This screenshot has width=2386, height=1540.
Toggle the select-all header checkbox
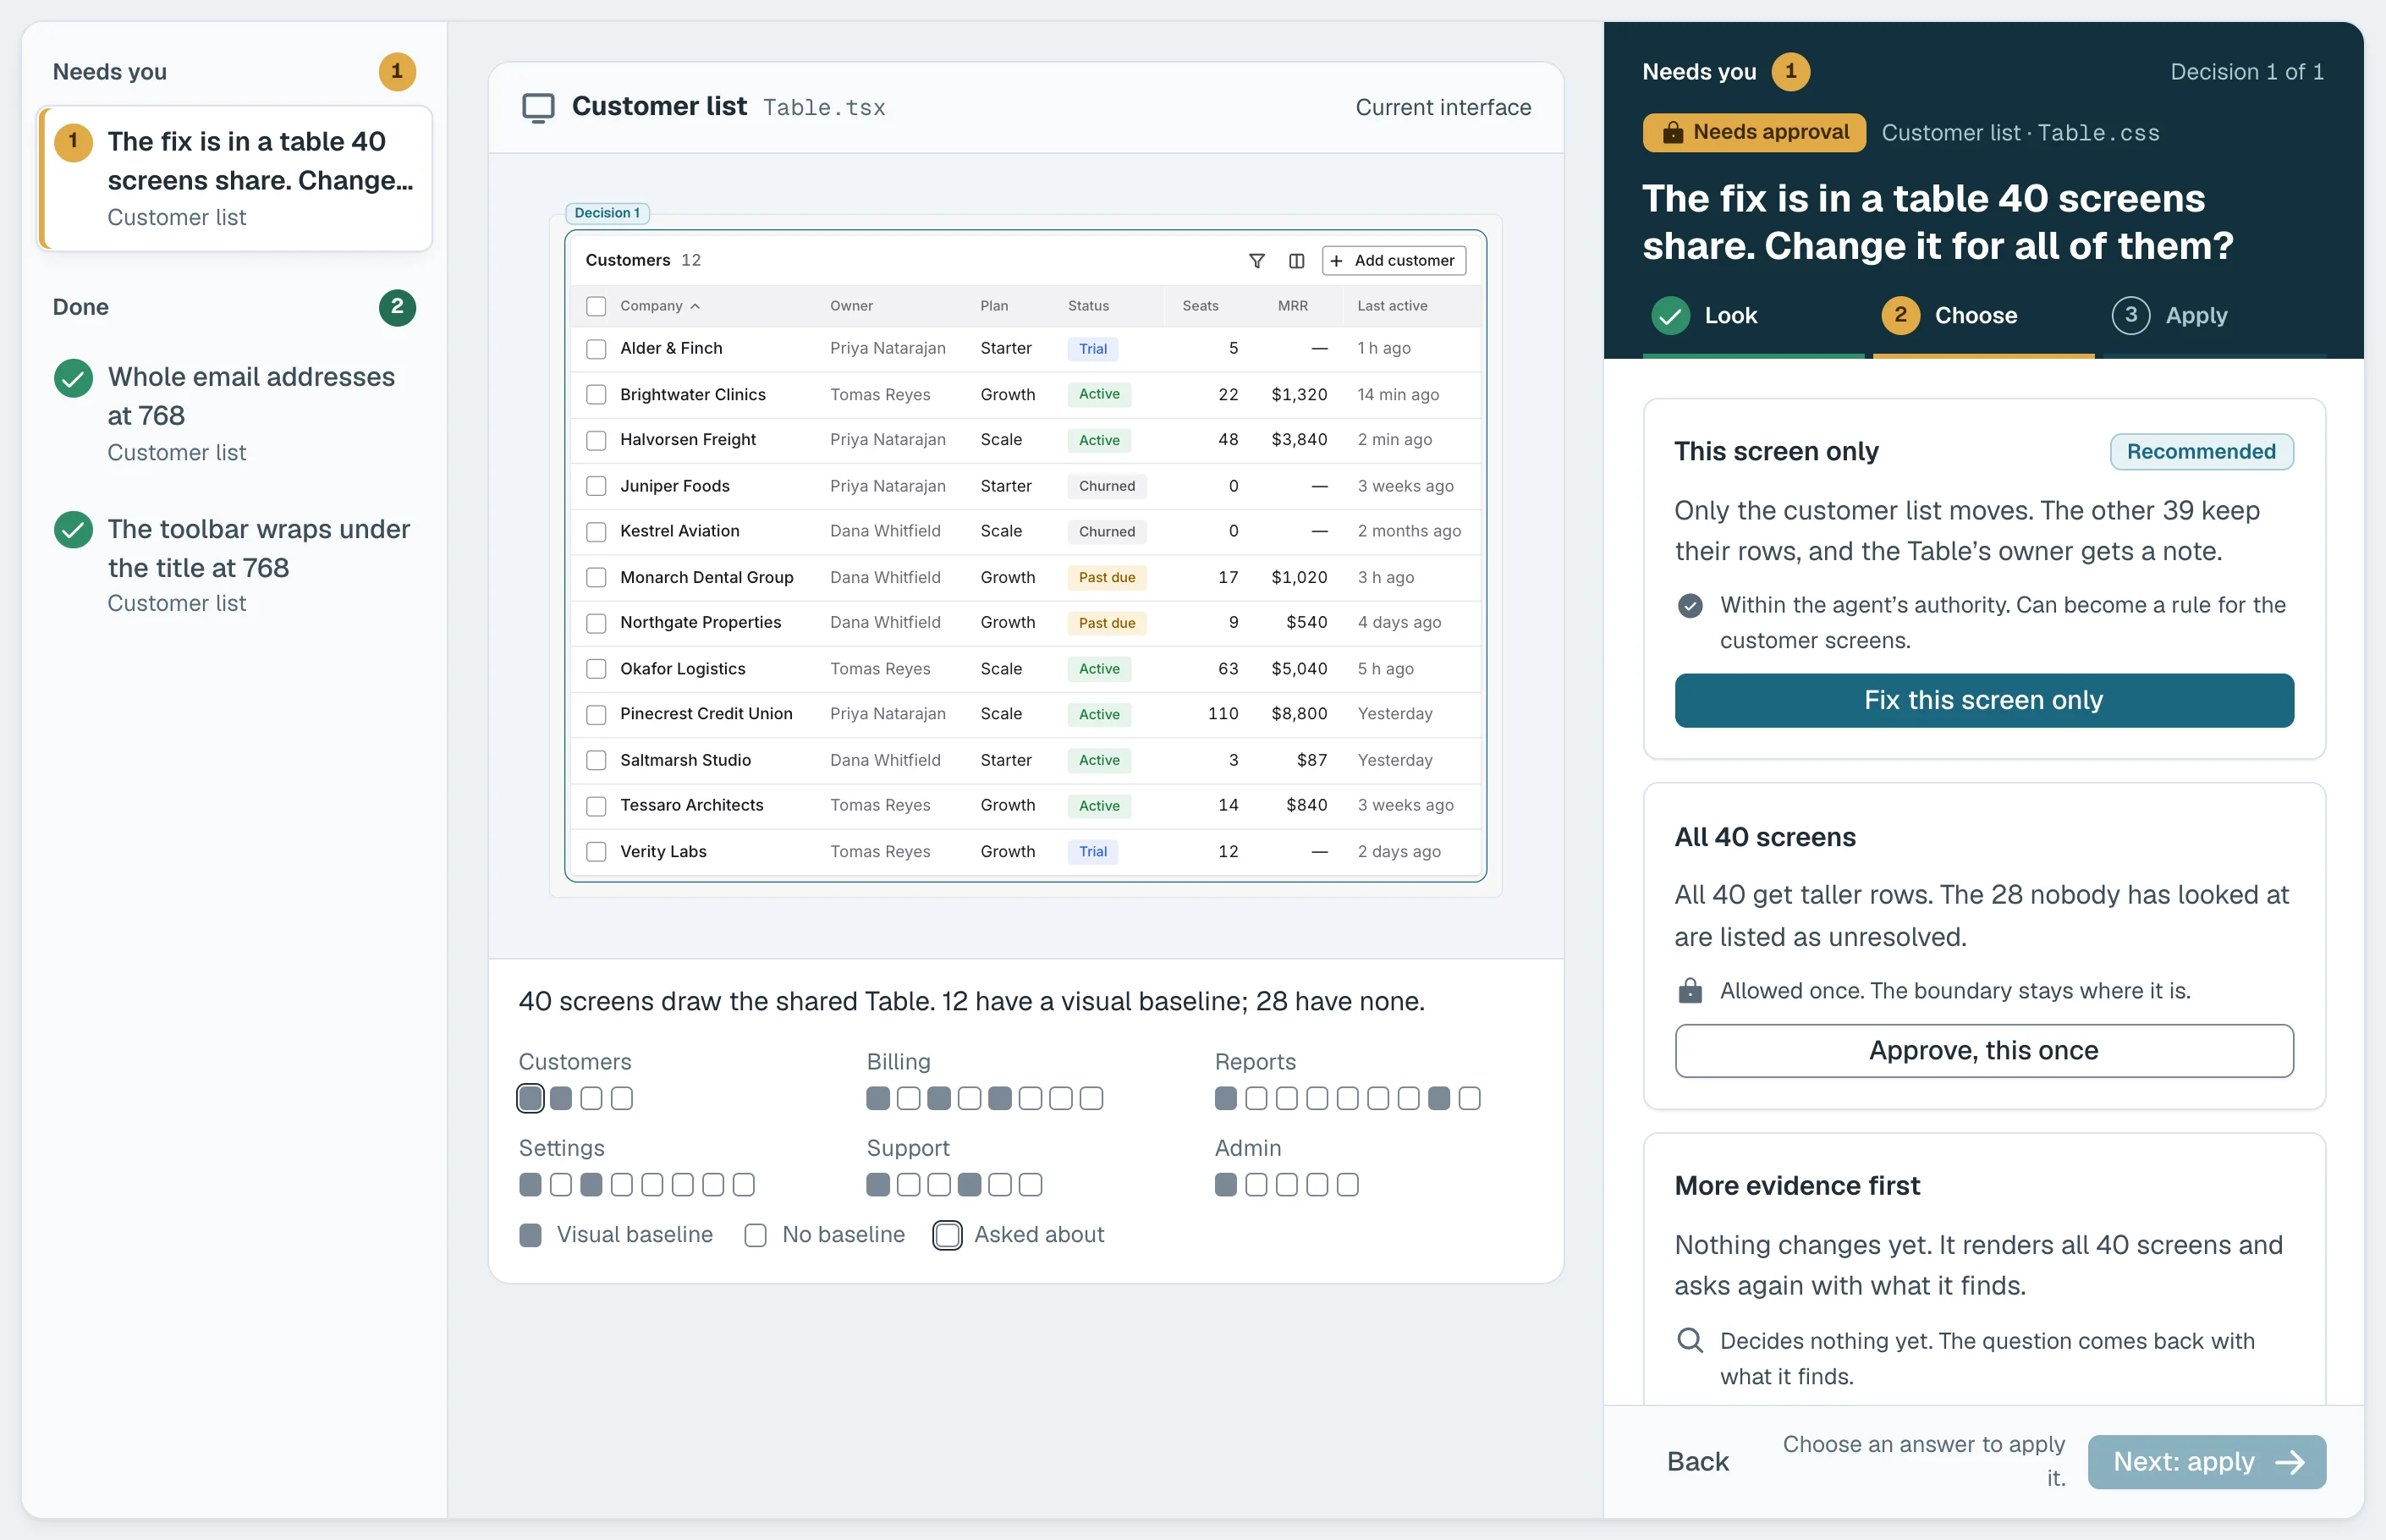click(596, 306)
